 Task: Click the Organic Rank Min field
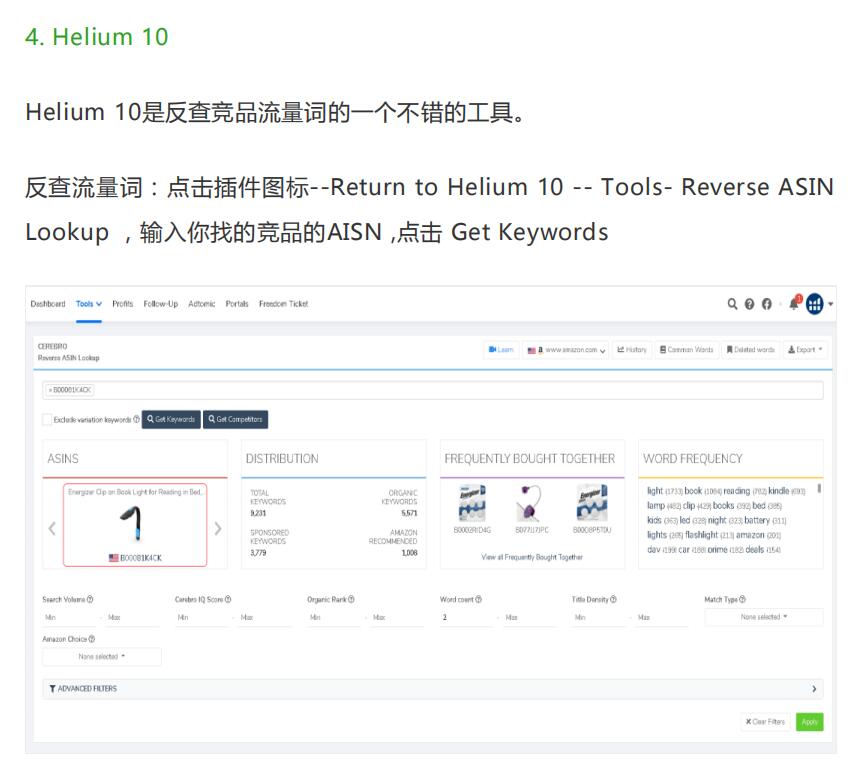[x=335, y=617]
